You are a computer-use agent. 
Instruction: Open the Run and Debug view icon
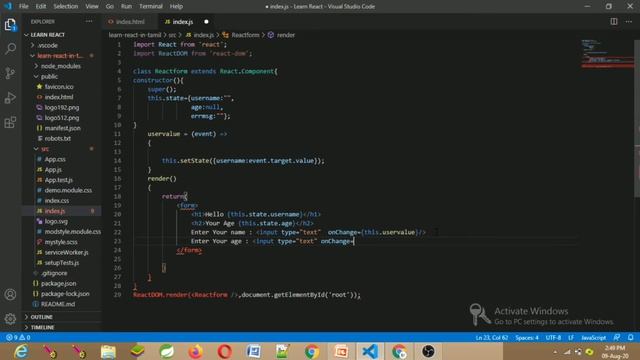(x=10, y=98)
